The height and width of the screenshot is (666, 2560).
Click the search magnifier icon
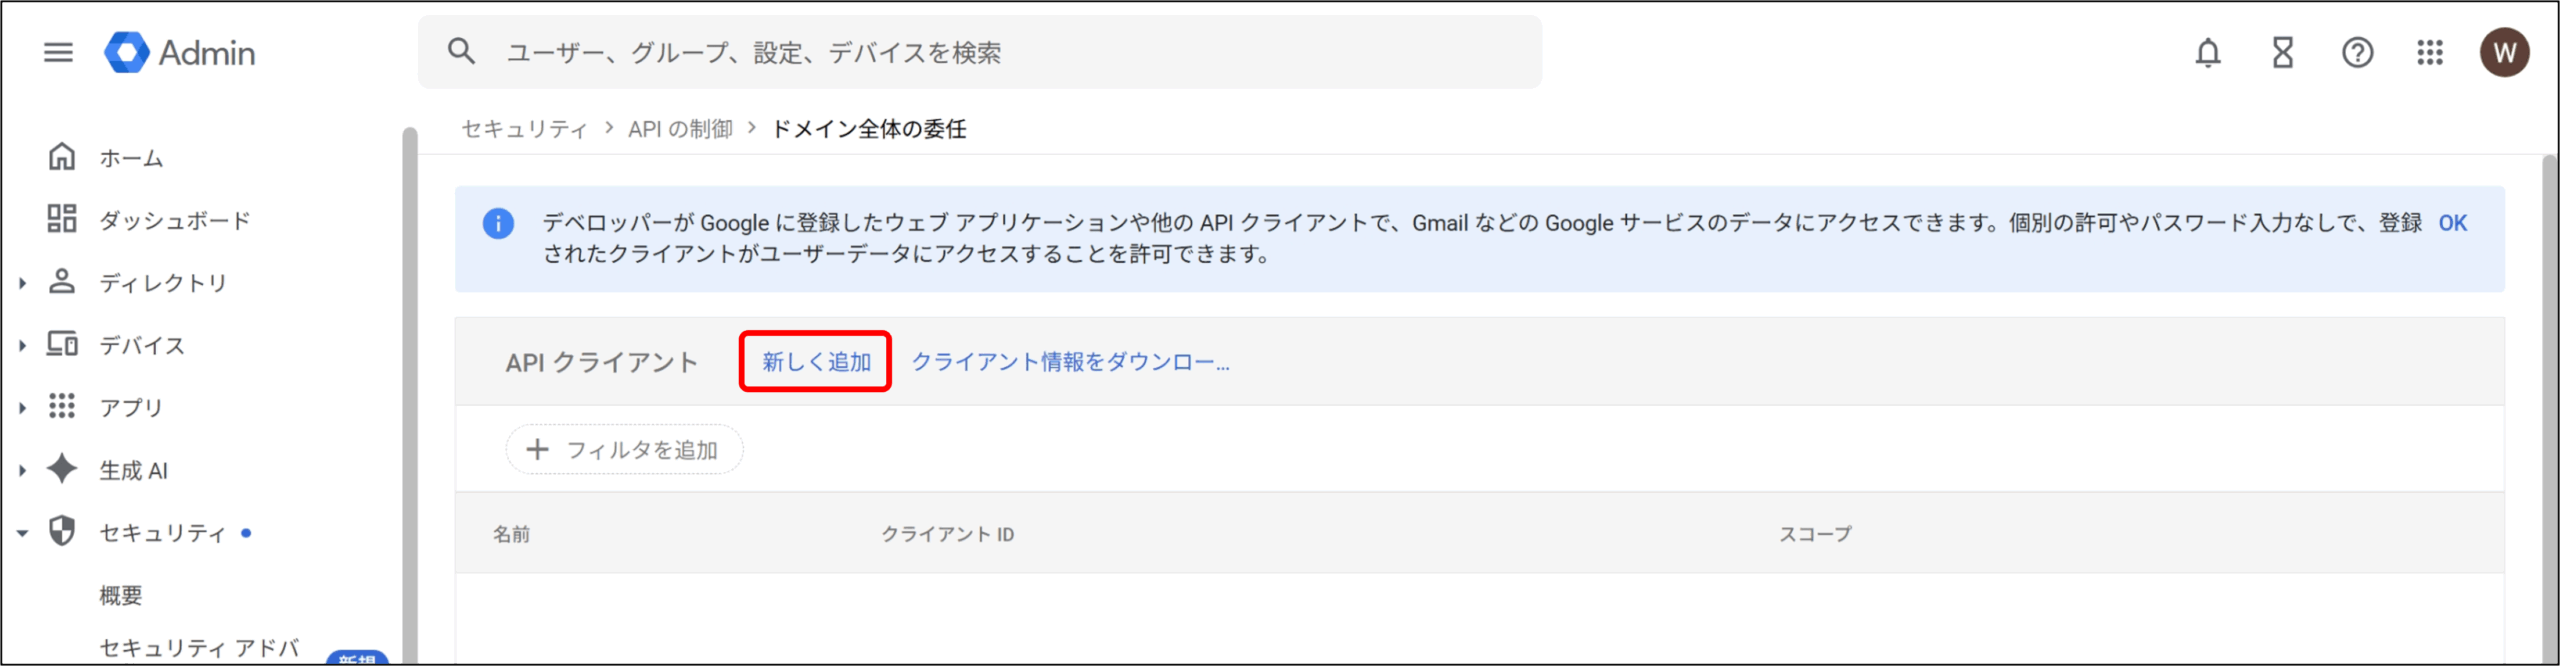[x=461, y=51]
